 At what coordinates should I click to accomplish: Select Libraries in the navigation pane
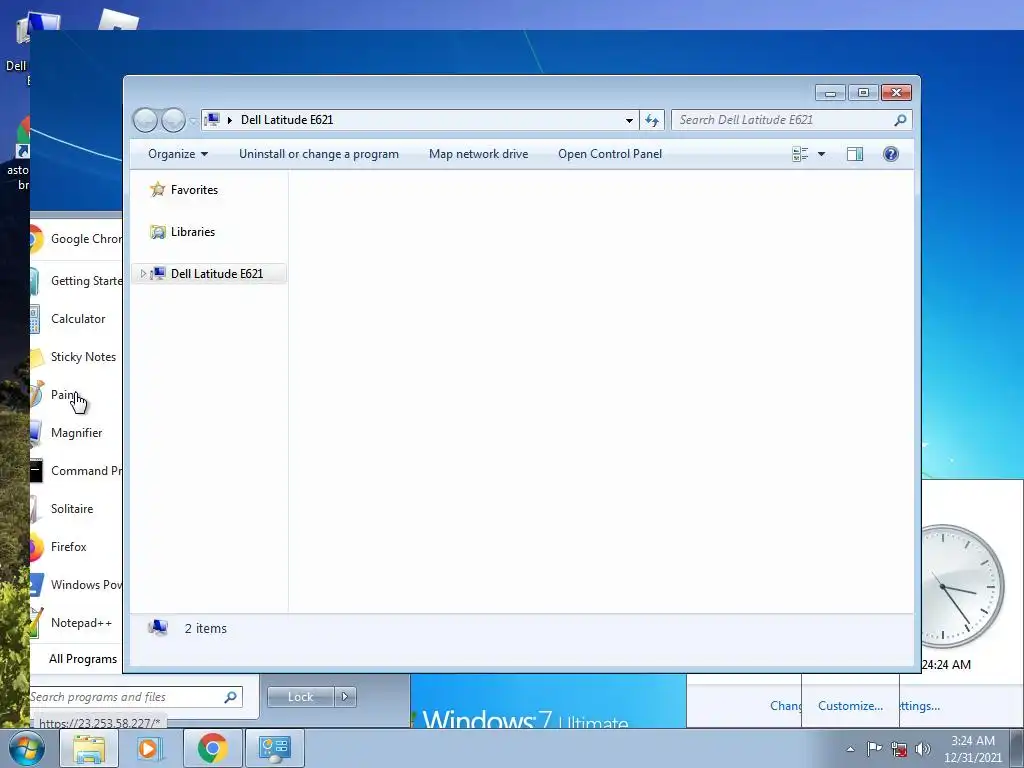(x=183, y=232)
